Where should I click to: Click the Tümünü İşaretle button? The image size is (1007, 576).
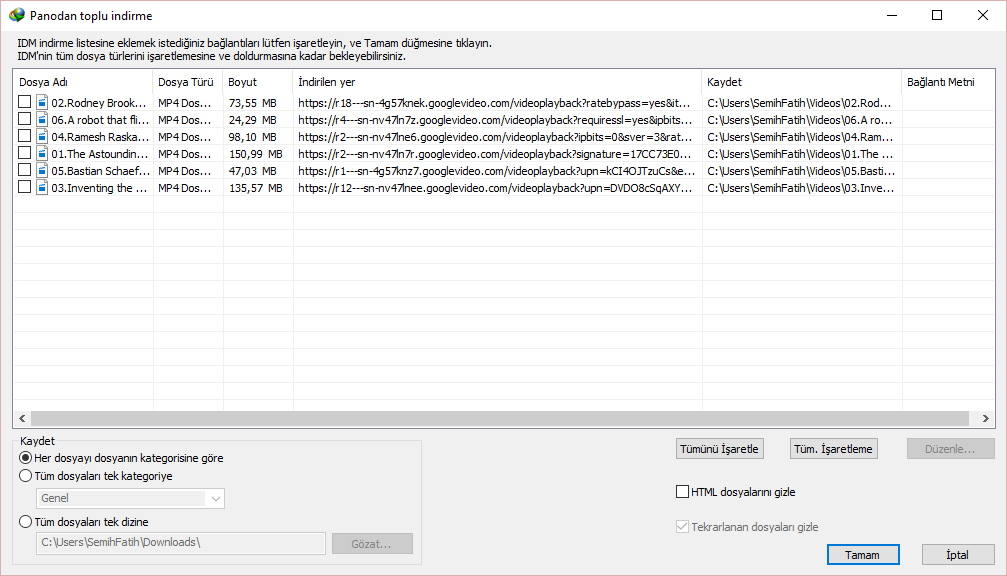click(720, 449)
